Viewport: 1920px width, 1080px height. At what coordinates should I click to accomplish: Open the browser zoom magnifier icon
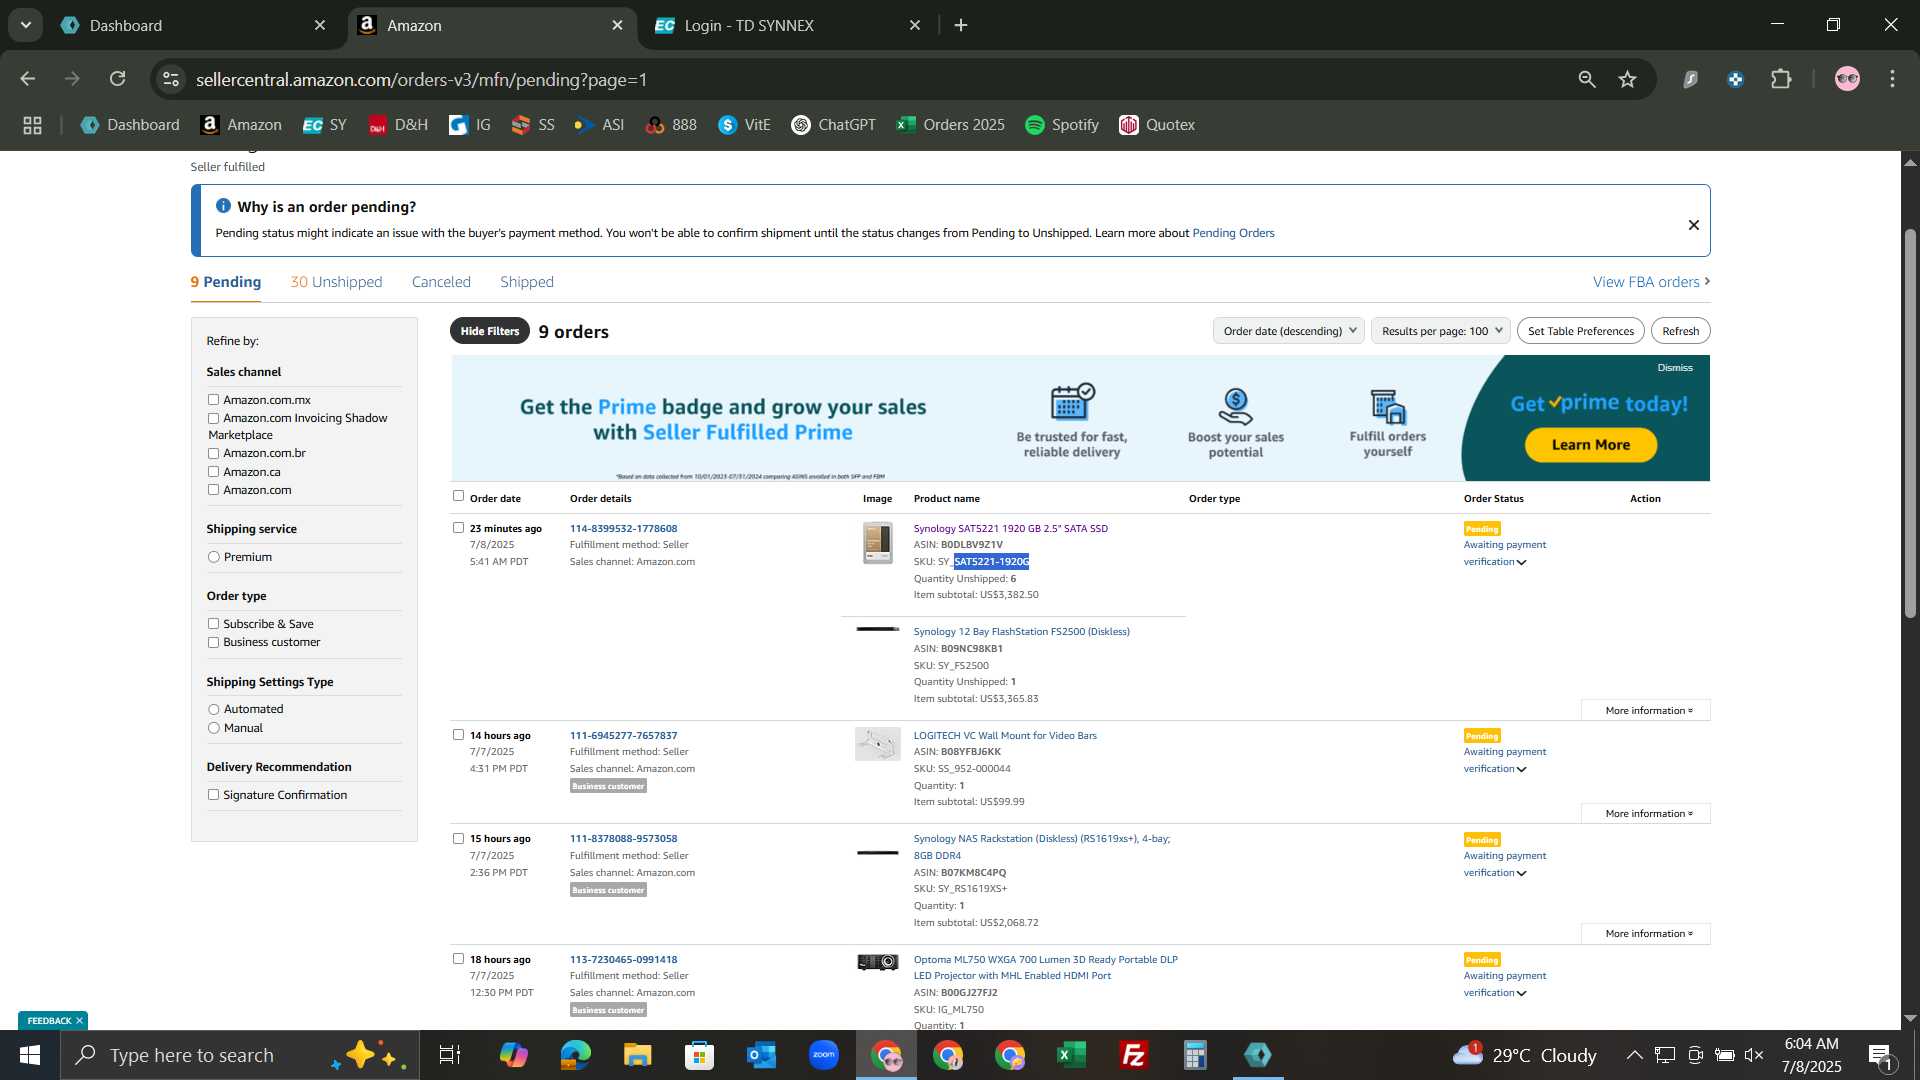coord(1587,79)
